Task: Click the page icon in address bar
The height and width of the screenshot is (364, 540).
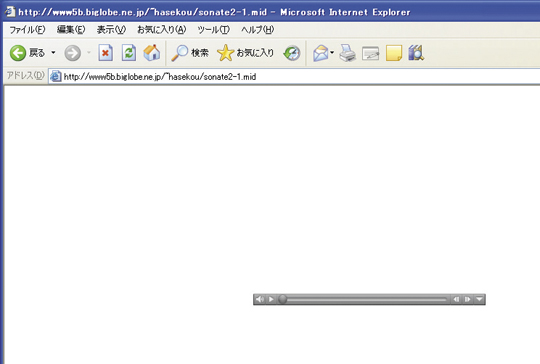Action: click(55, 76)
